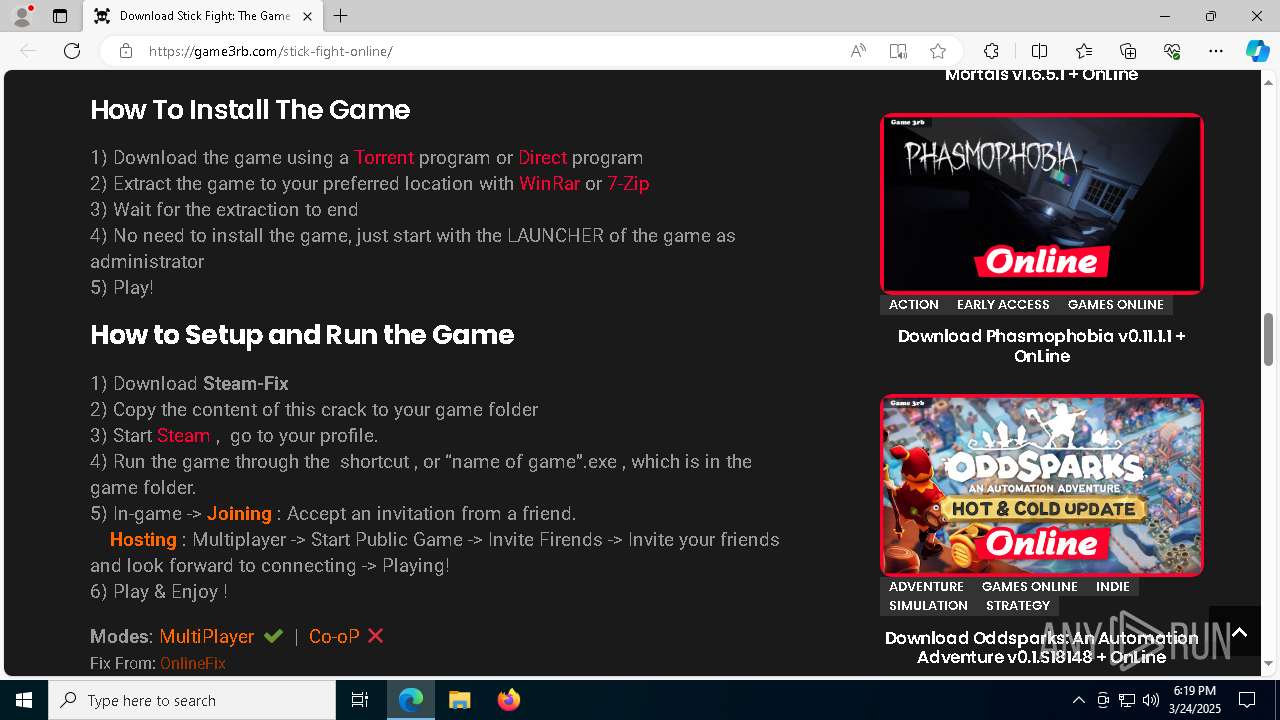
Task: Follow the Torrent program link
Action: tap(384, 158)
